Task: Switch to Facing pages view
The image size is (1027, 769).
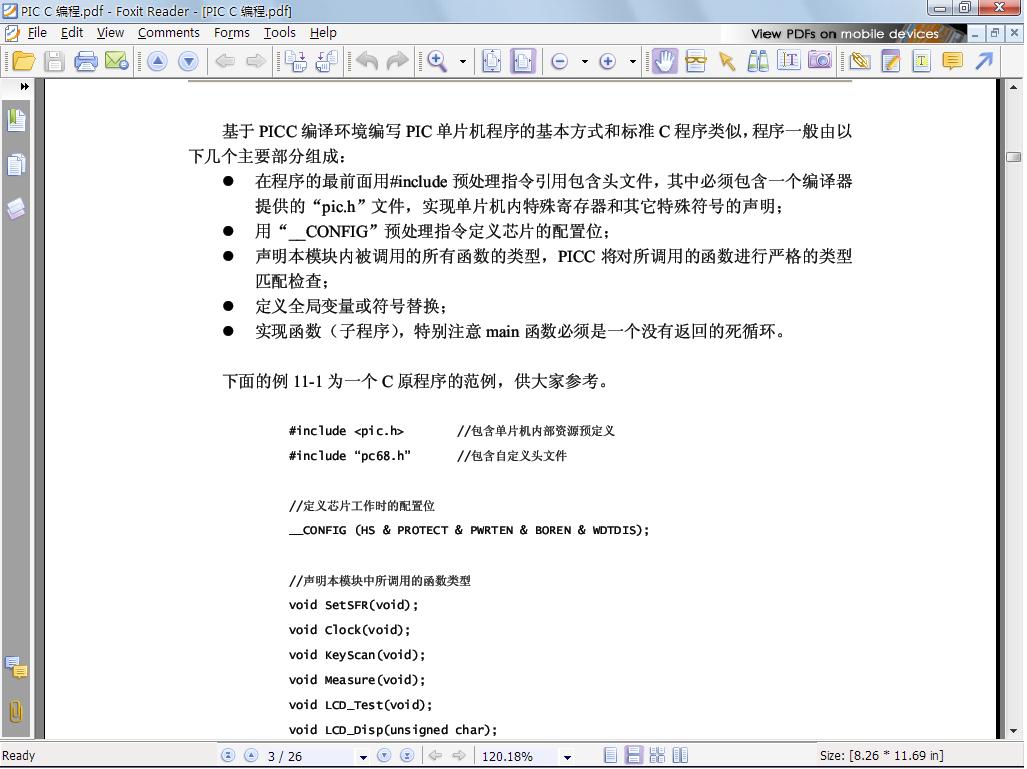Action: 681,755
